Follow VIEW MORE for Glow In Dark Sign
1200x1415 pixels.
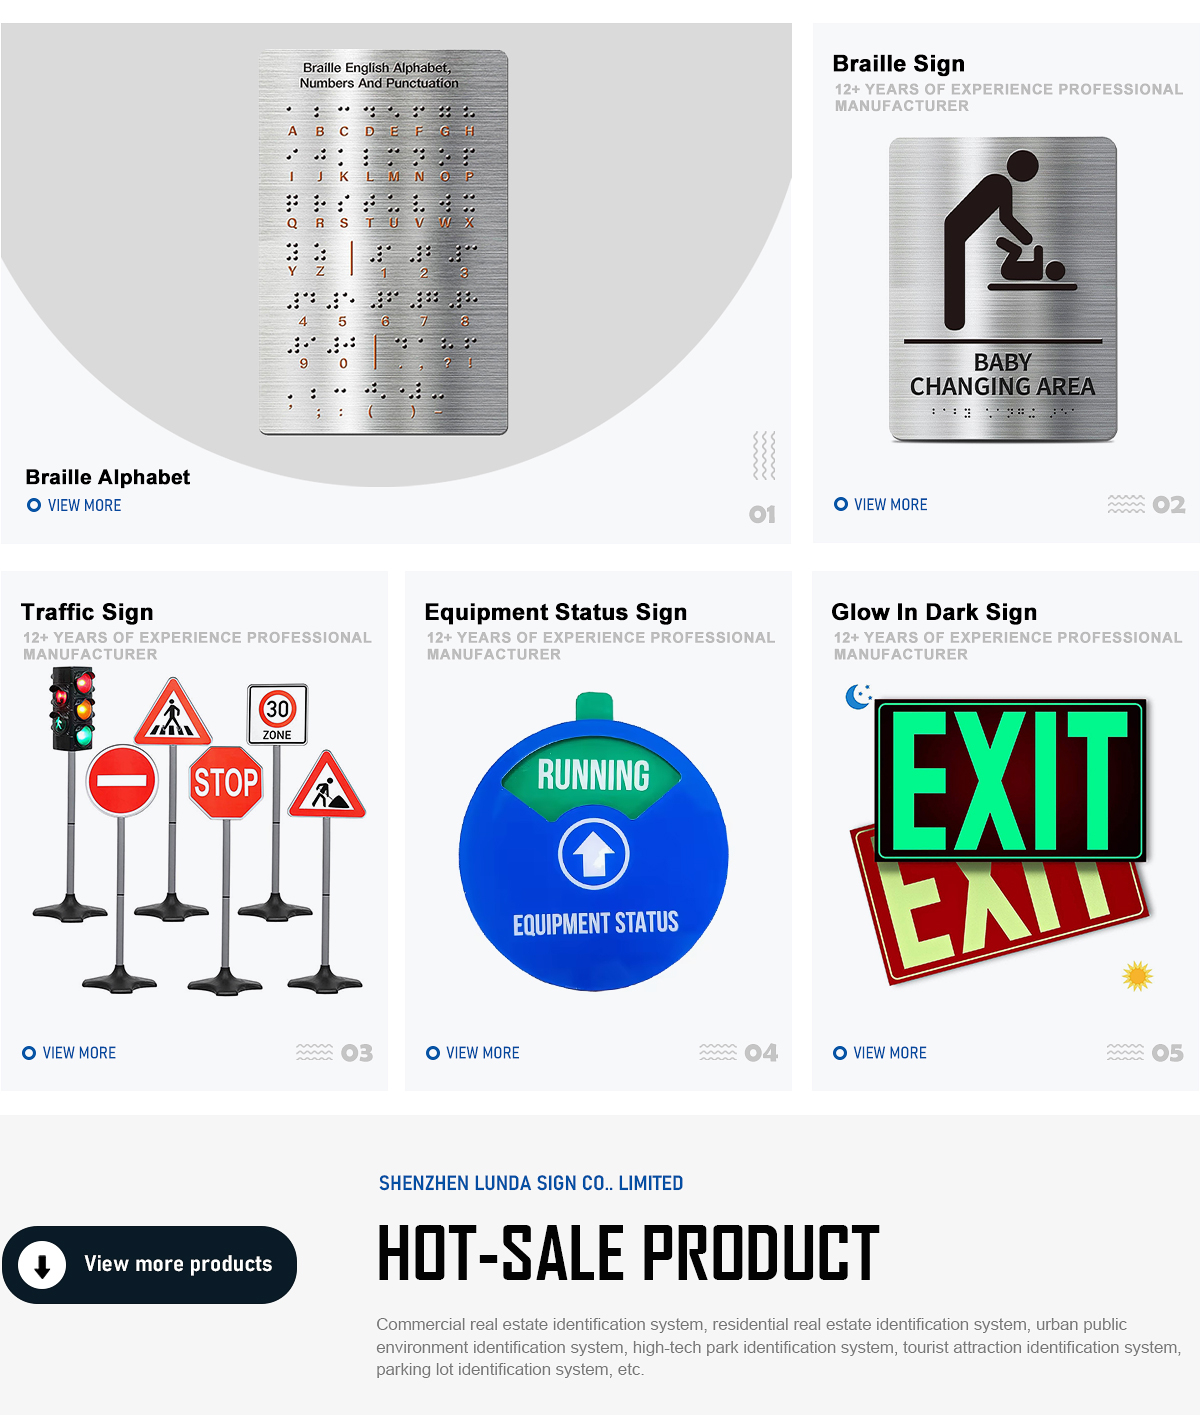tap(890, 1053)
